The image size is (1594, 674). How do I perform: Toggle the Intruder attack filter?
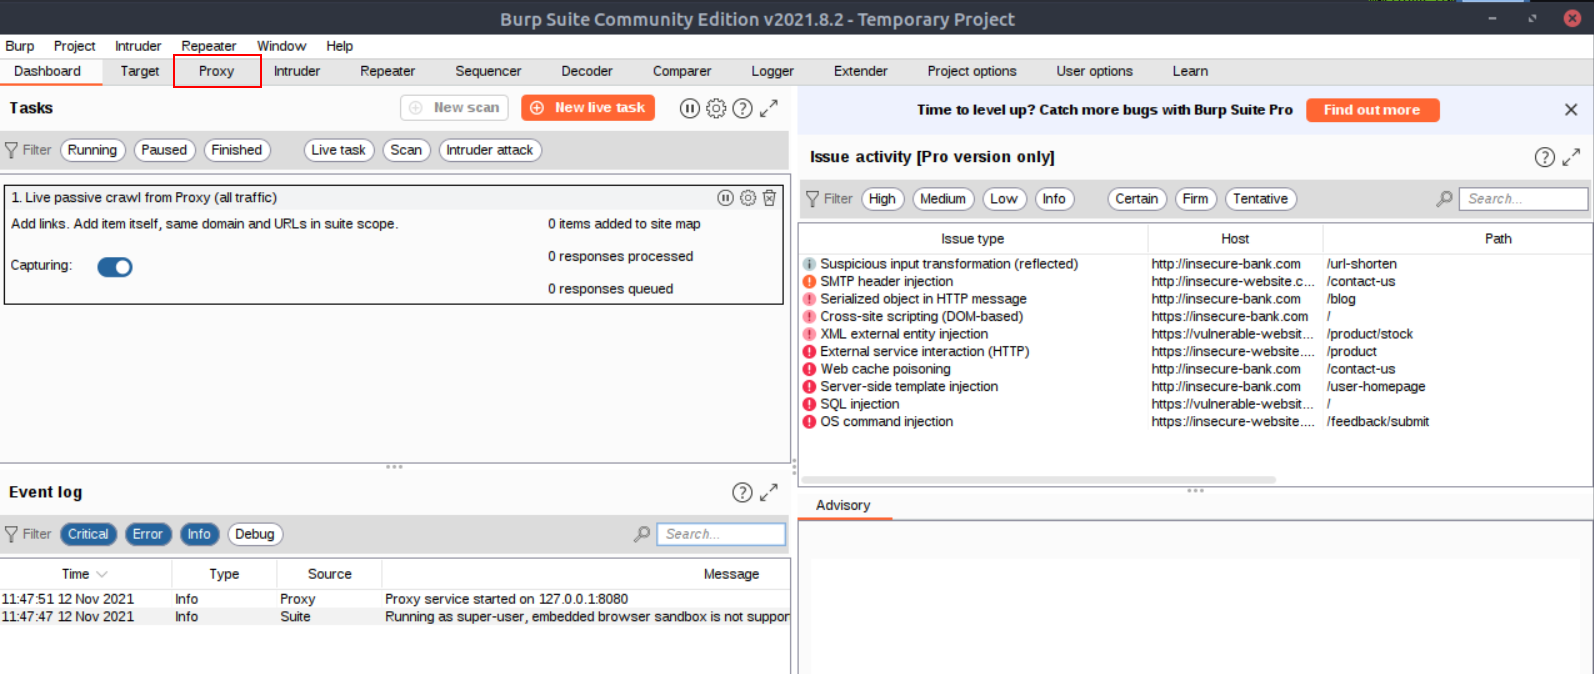pos(490,150)
